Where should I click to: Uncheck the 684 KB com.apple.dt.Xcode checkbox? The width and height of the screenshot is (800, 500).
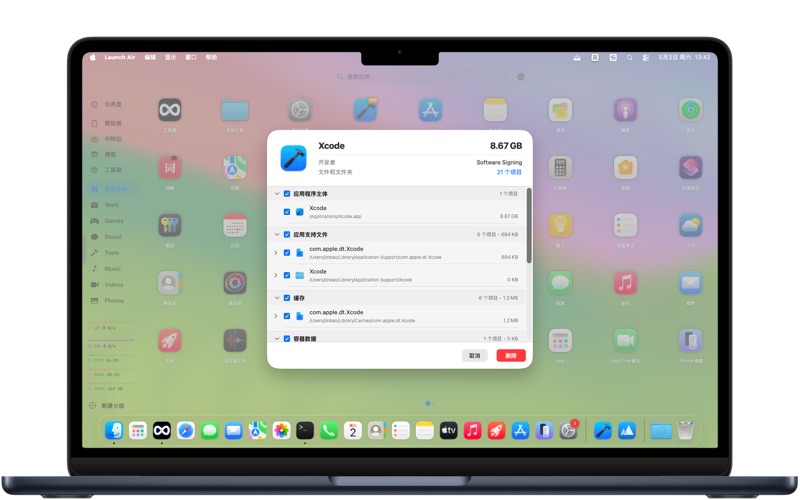point(287,253)
